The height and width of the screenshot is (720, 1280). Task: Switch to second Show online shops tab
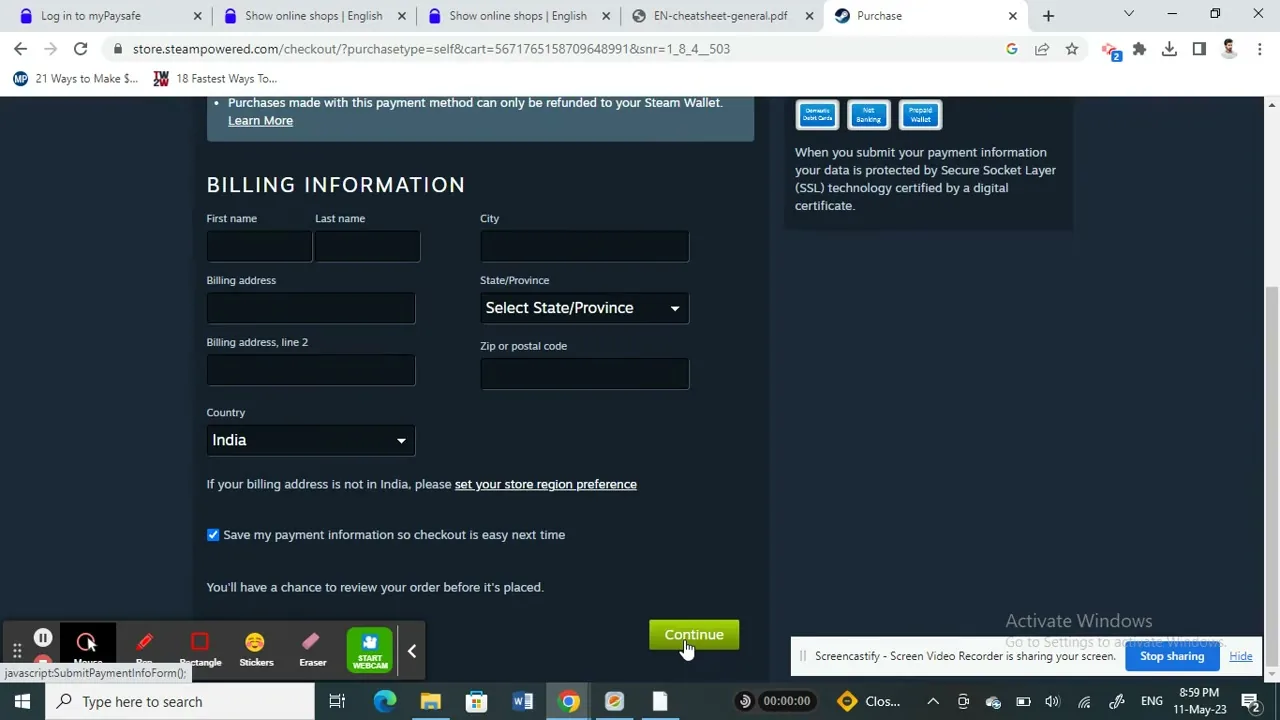[517, 16]
